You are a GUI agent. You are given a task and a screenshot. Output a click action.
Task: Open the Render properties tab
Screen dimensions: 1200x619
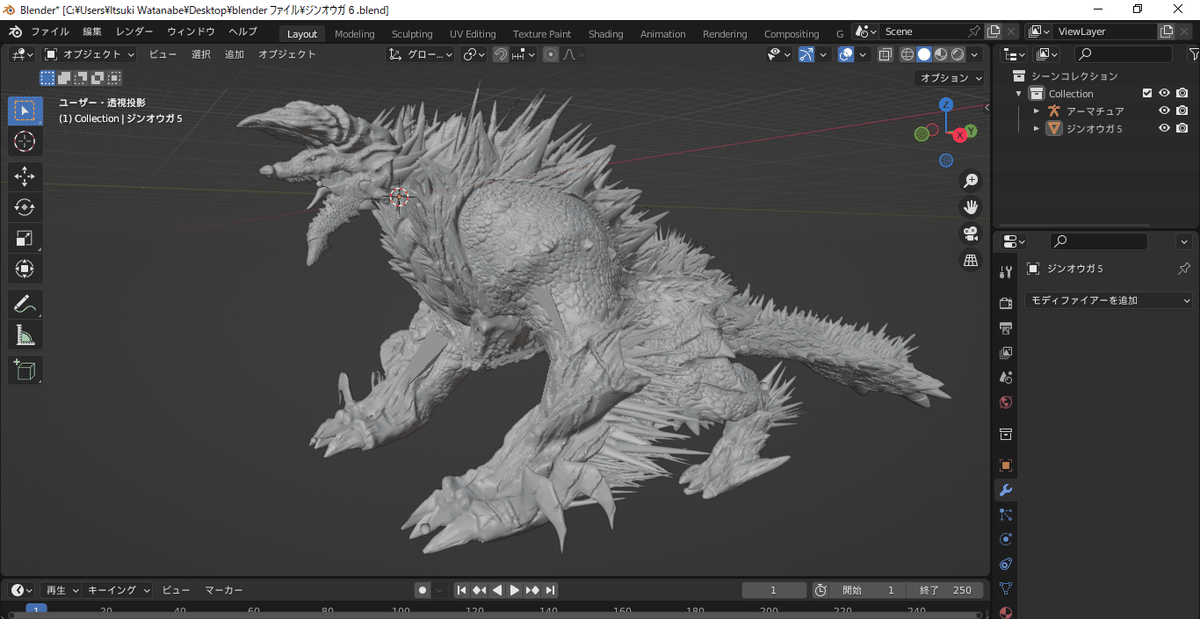click(1006, 303)
